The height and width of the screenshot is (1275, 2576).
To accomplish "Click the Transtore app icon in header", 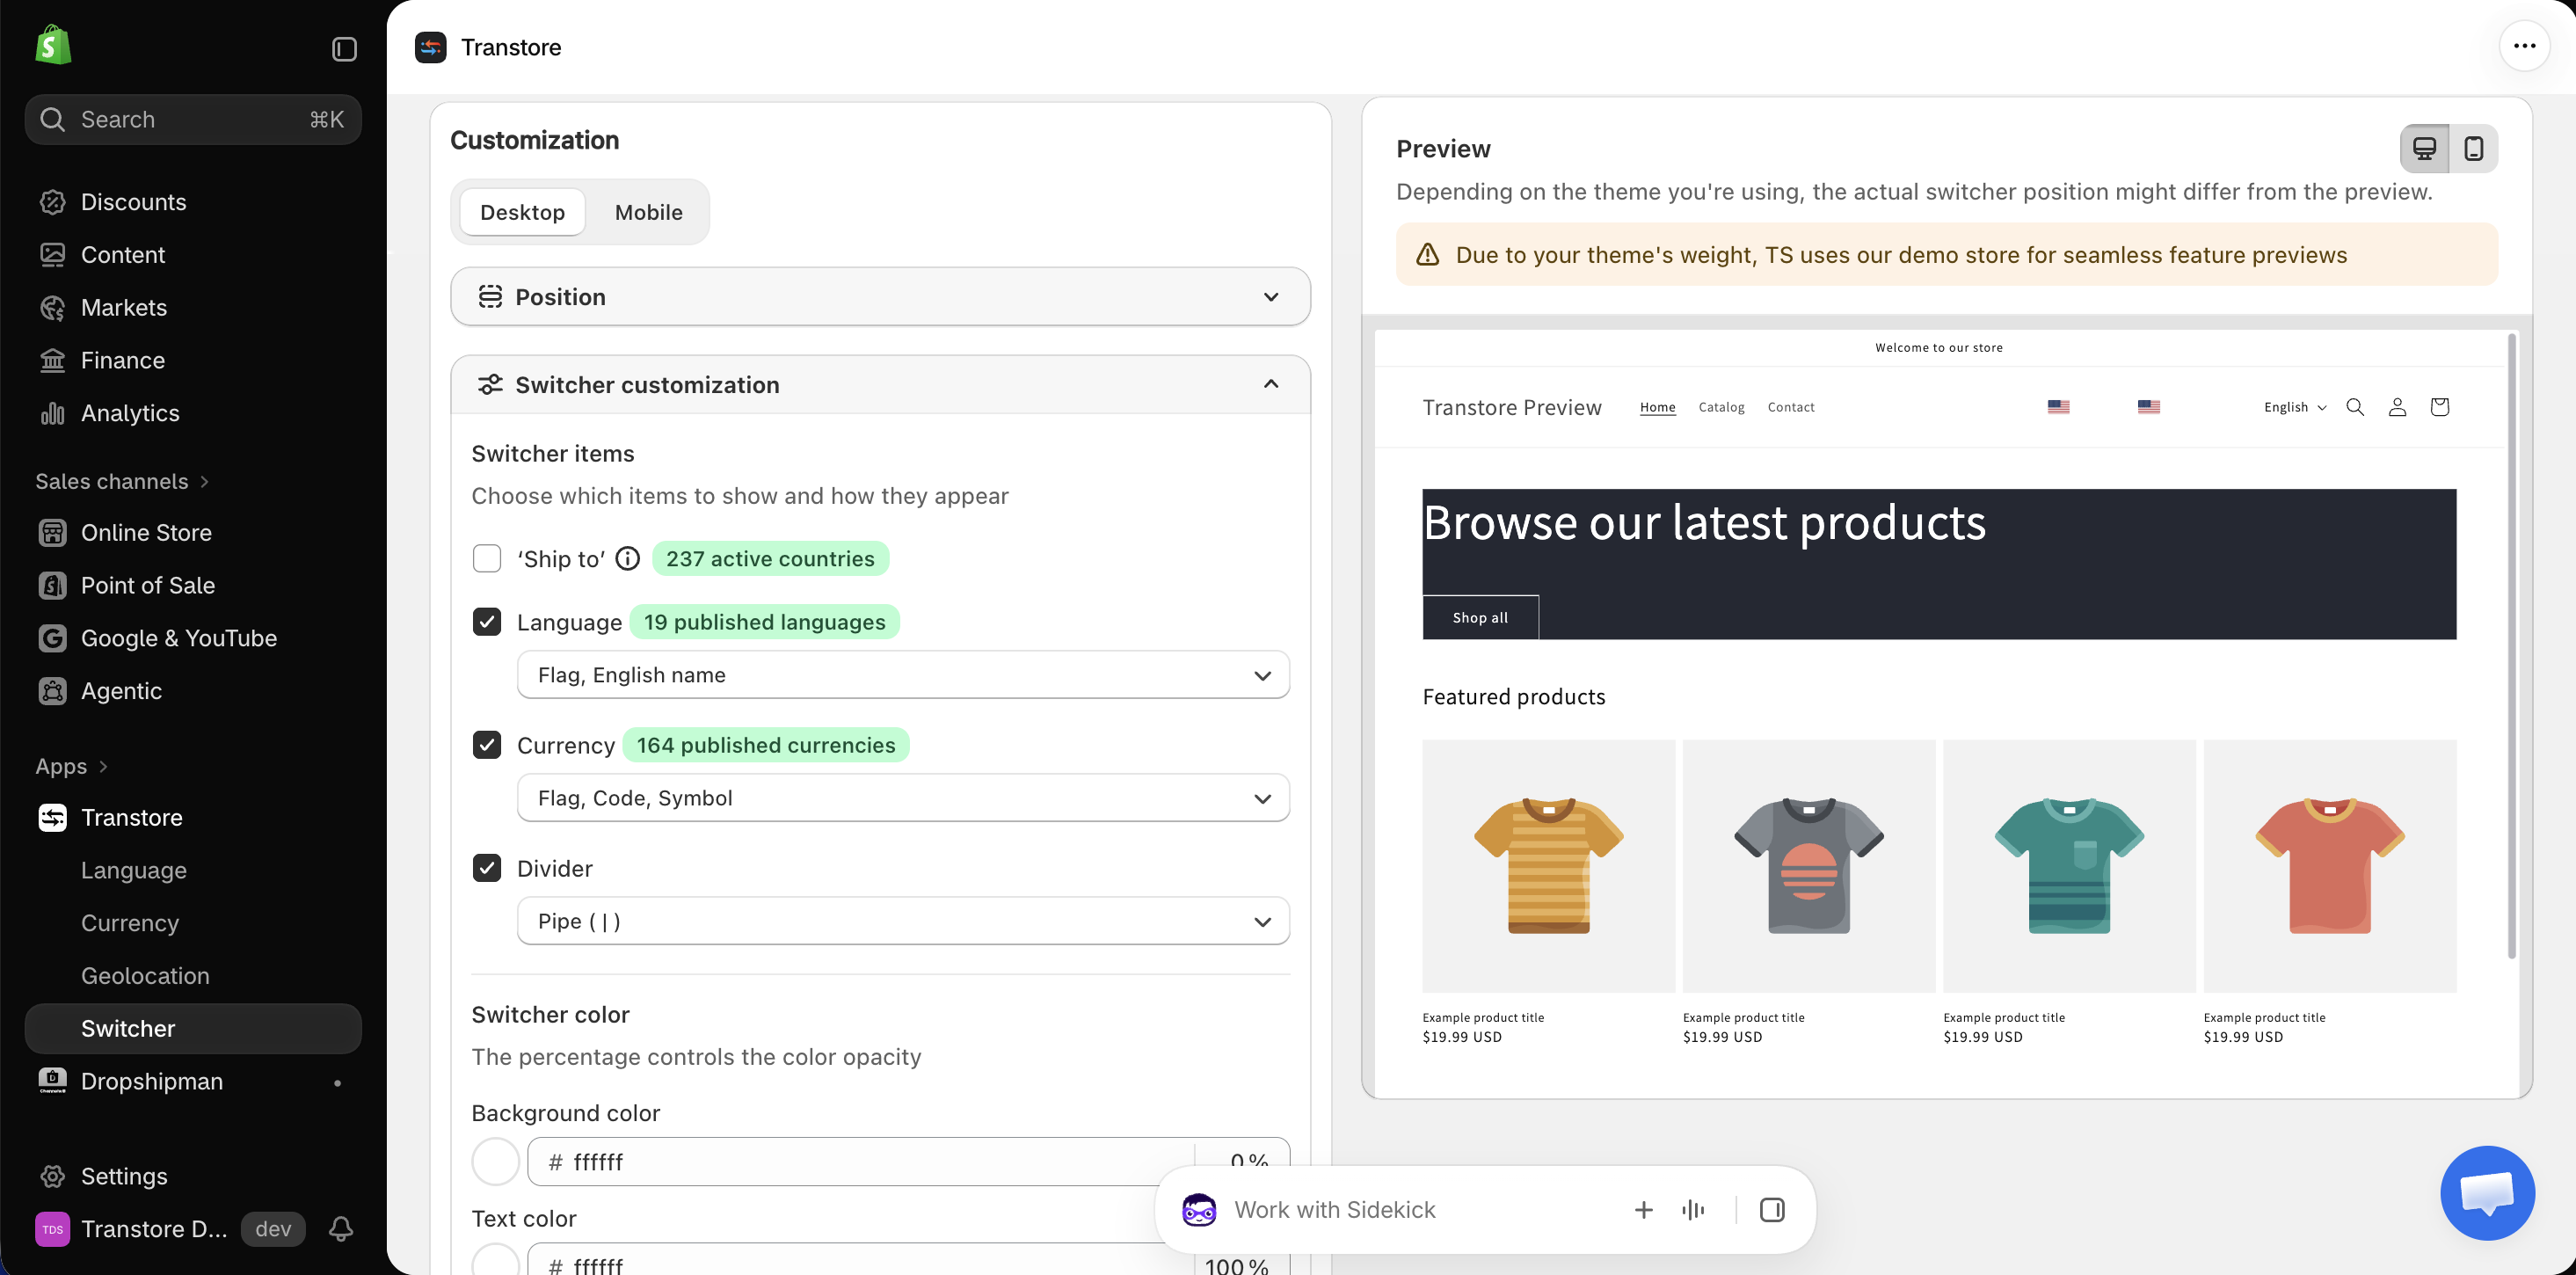I will pyautogui.click(x=431, y=47).
